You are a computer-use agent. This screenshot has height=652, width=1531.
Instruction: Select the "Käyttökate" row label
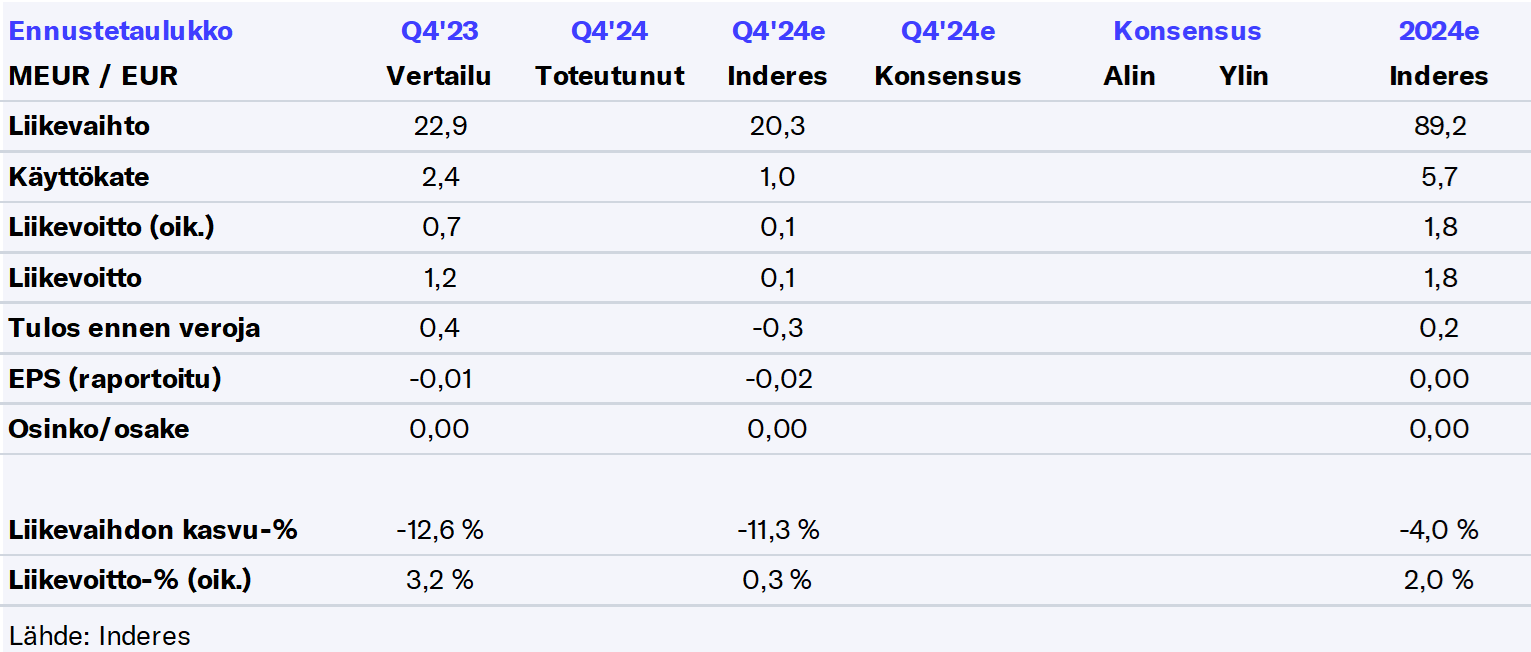click(79, 177)
